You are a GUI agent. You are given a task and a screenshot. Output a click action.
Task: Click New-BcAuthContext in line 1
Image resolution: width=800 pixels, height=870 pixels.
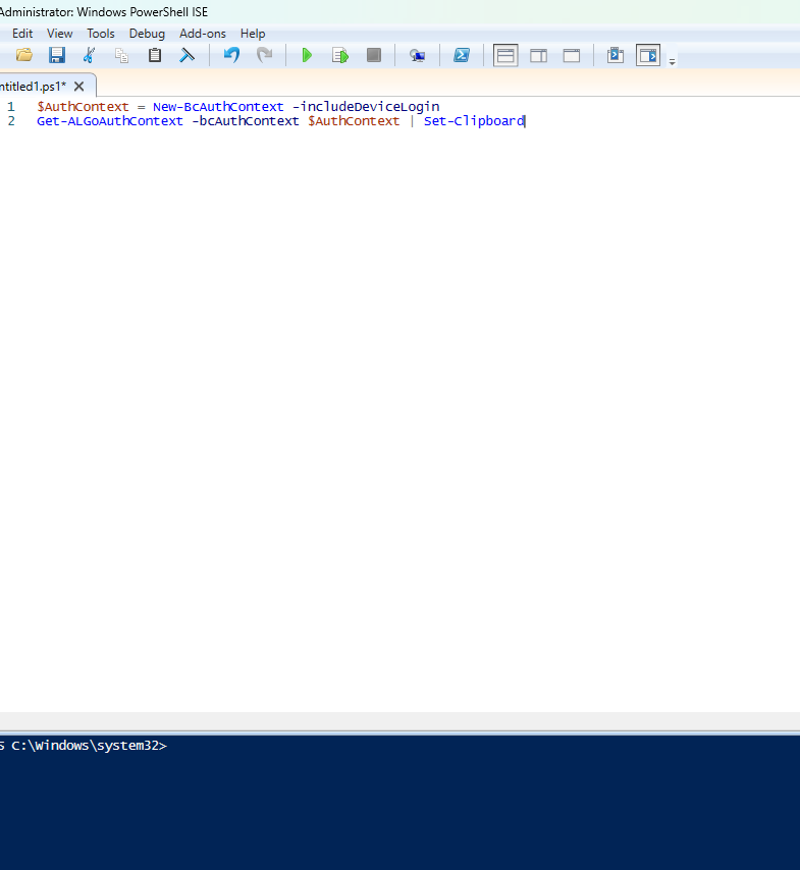218,107
